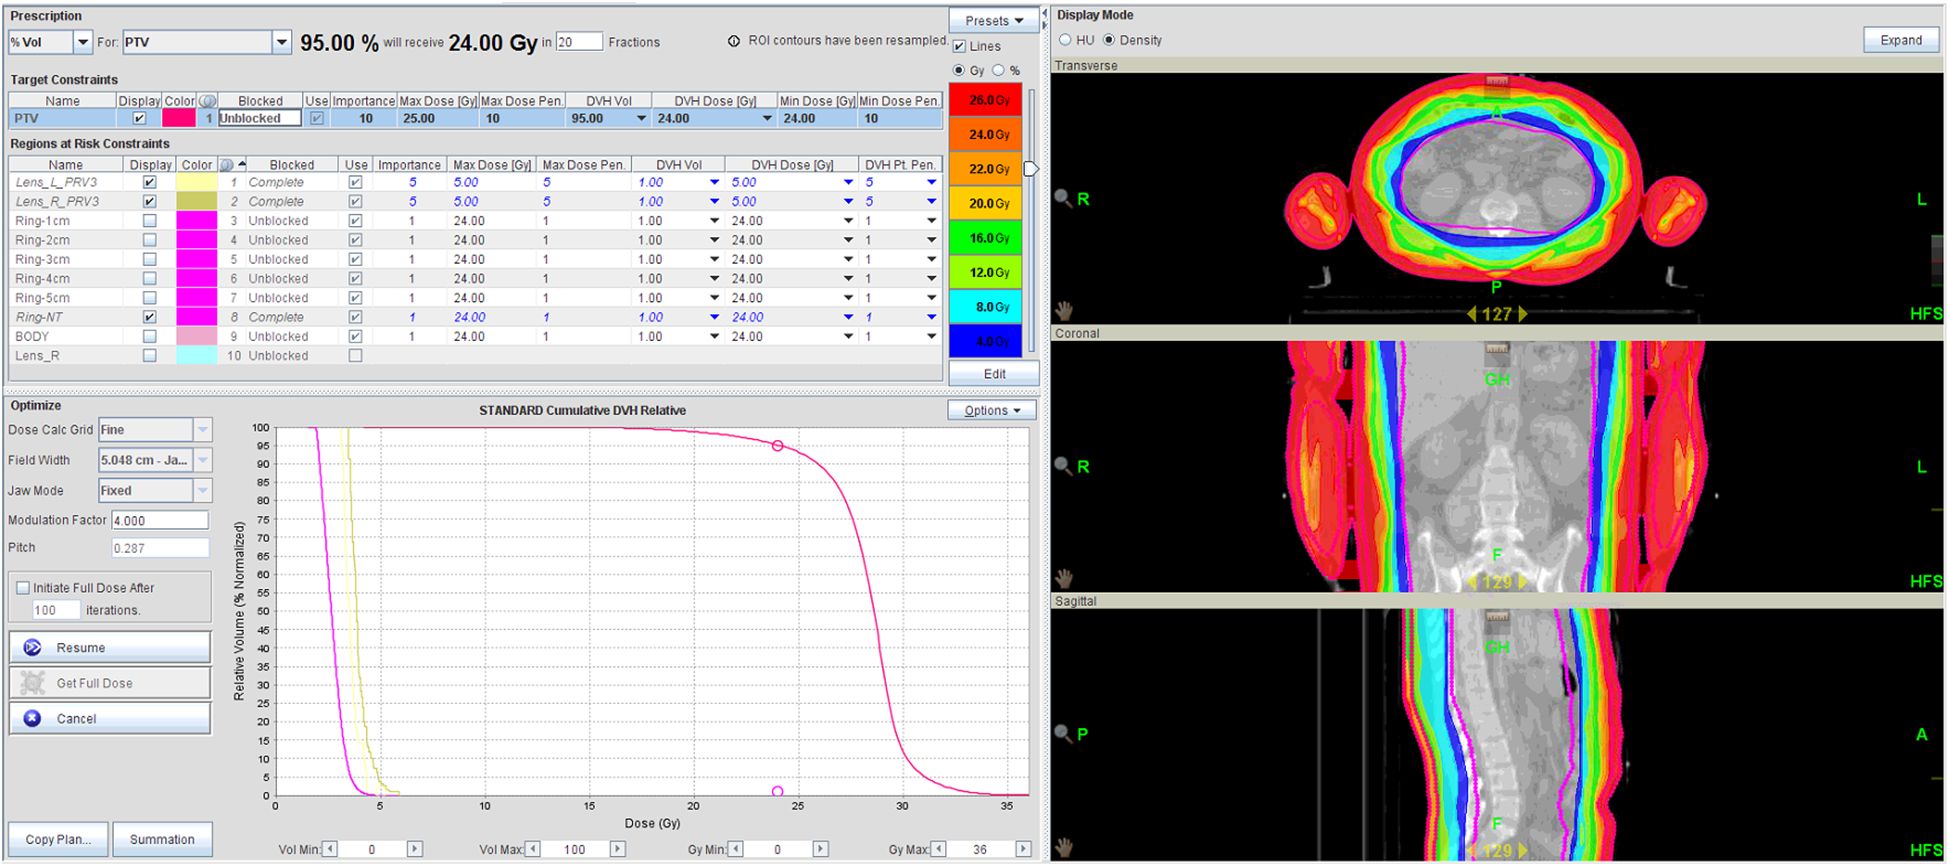This screenshot has height=866, width=1949.
Task: Increase Vol Max with its right arrow
Action: (617, 849)
